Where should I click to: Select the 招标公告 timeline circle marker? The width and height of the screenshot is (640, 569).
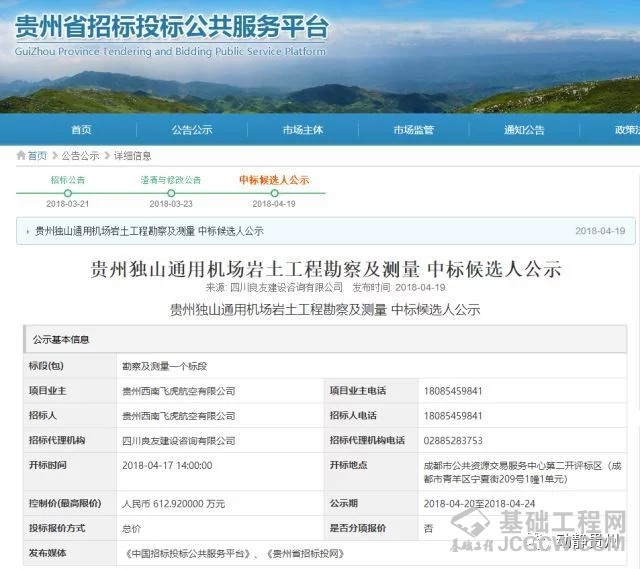(x=68, y=192)
